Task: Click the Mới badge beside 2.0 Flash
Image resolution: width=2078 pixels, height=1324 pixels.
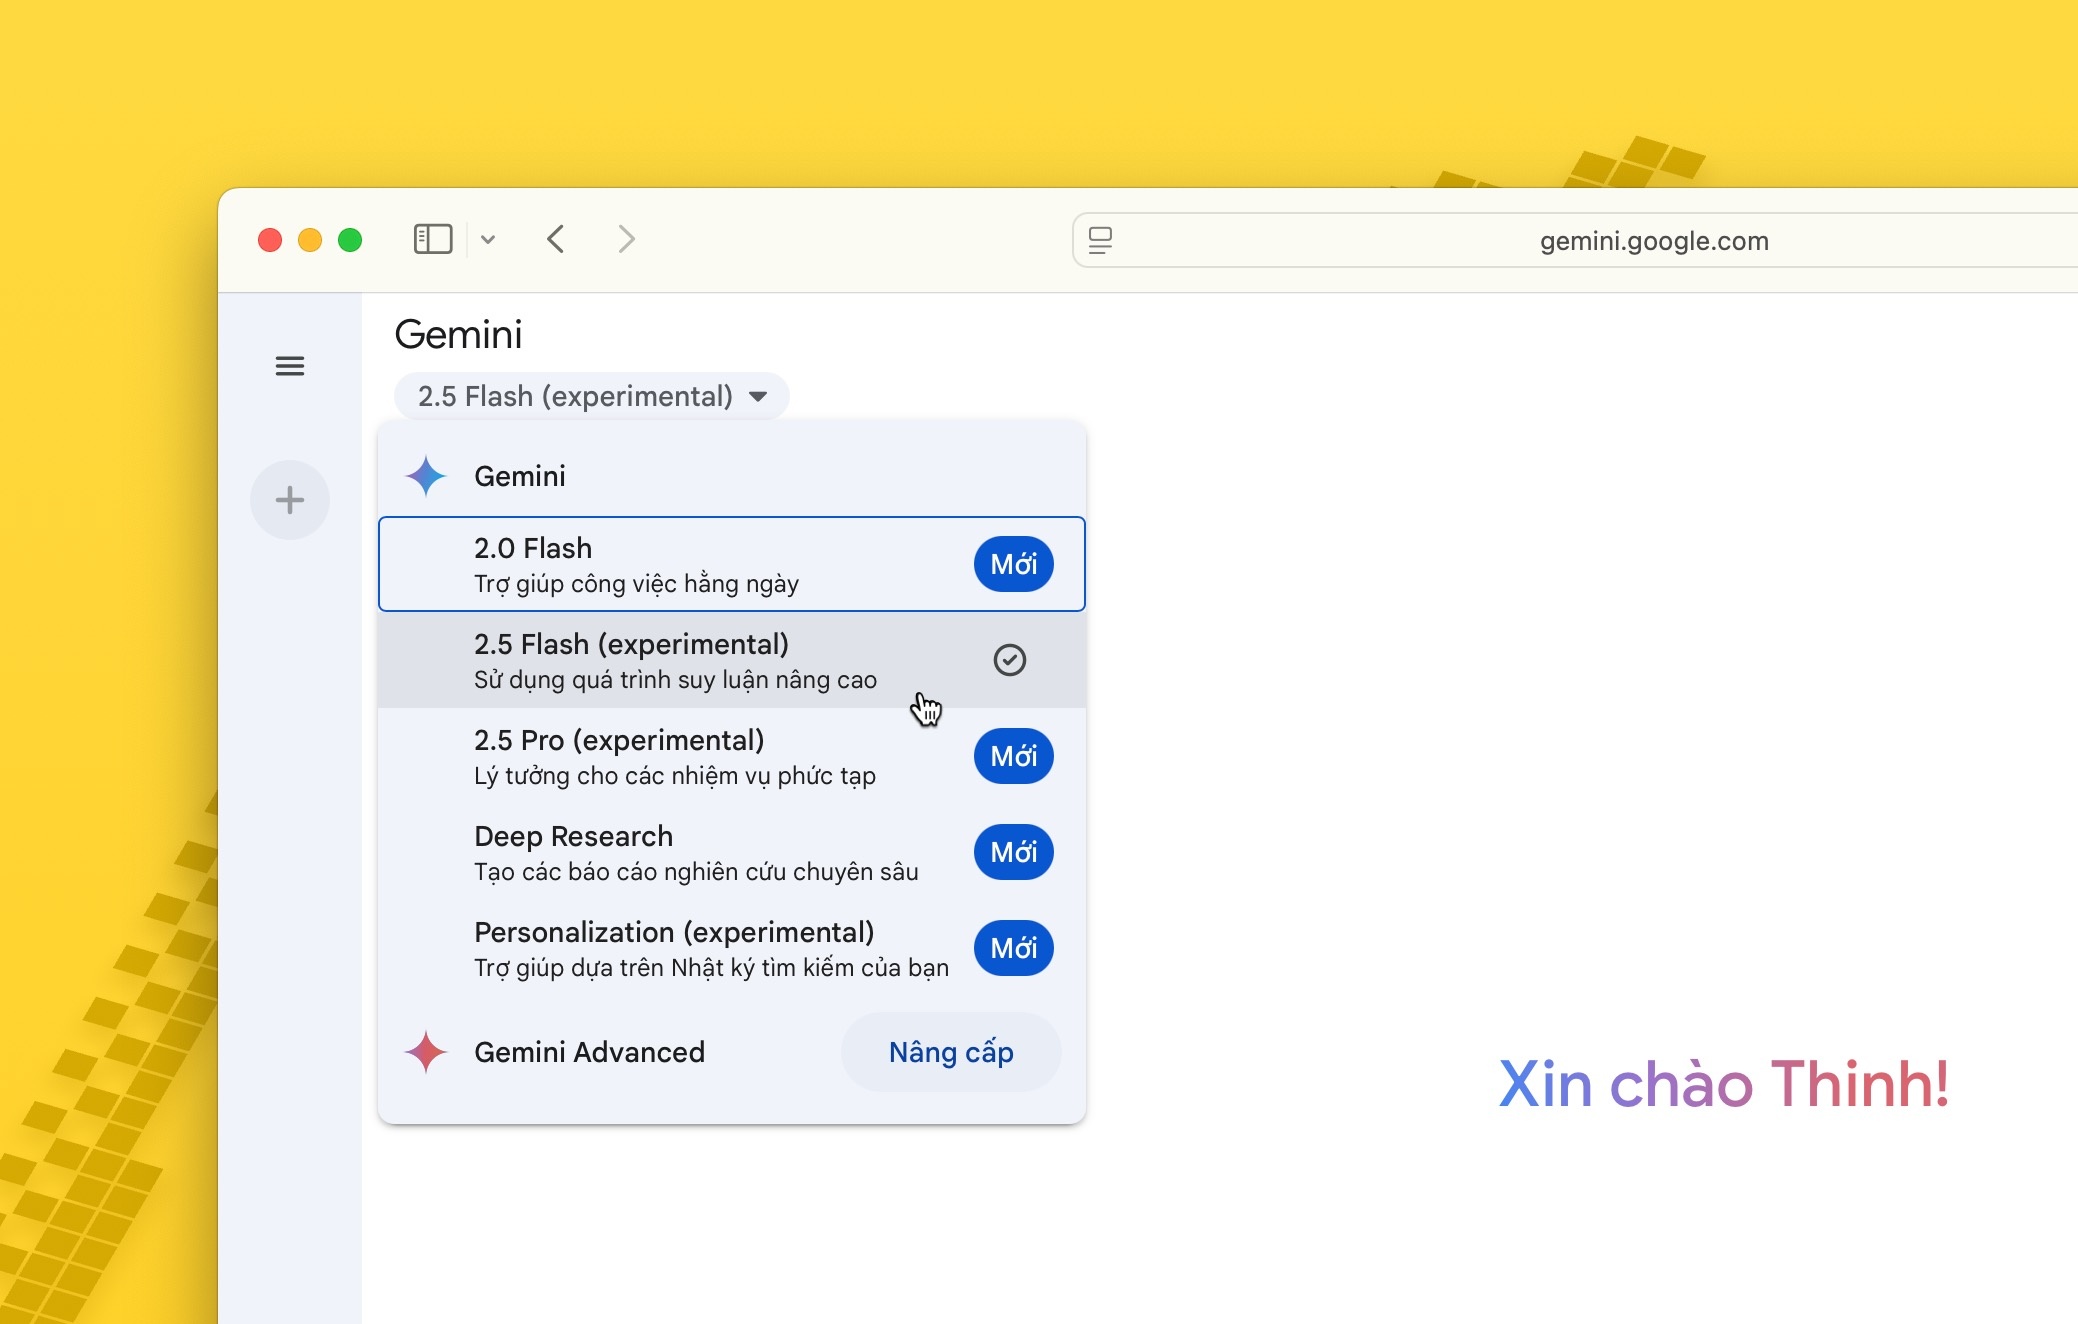Action: pyautogui.click(x=1013, y=564)
